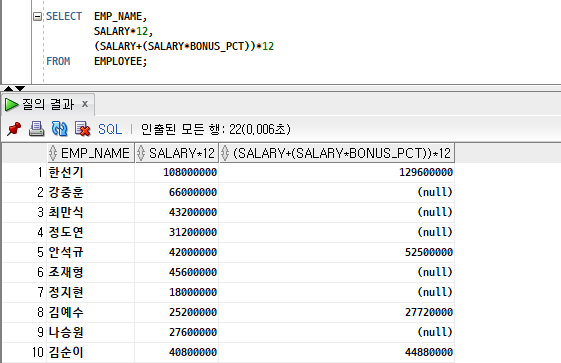
Task: Select value 25200000
Action: 177,313
